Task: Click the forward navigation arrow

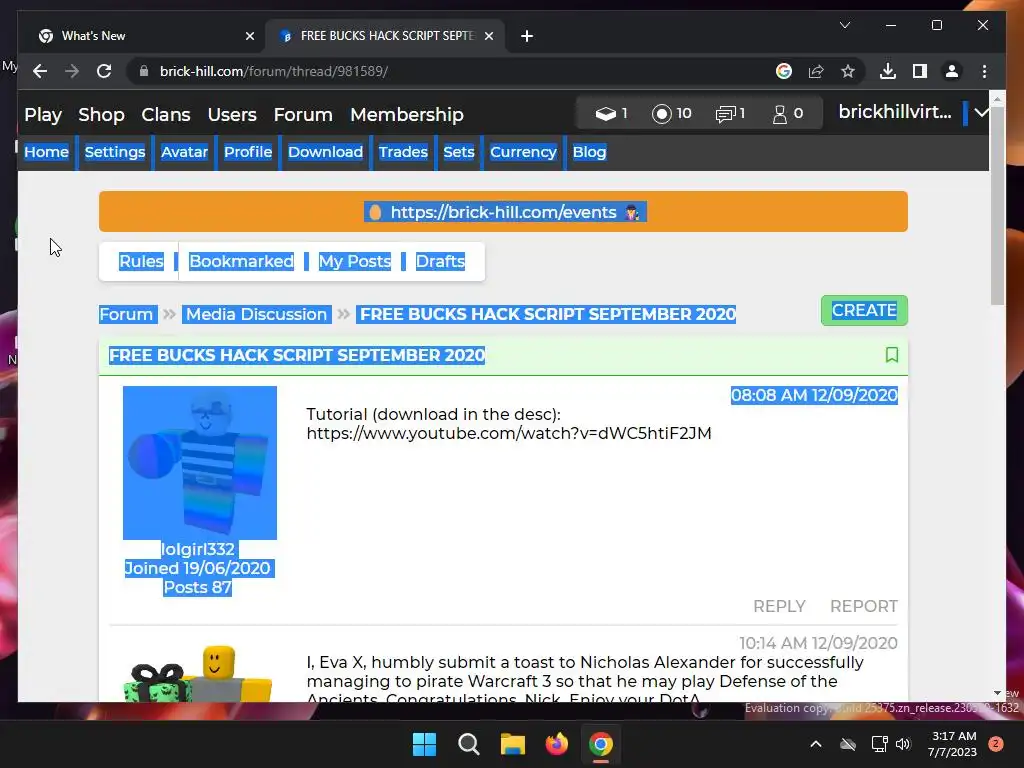Action: click(72, 71)
